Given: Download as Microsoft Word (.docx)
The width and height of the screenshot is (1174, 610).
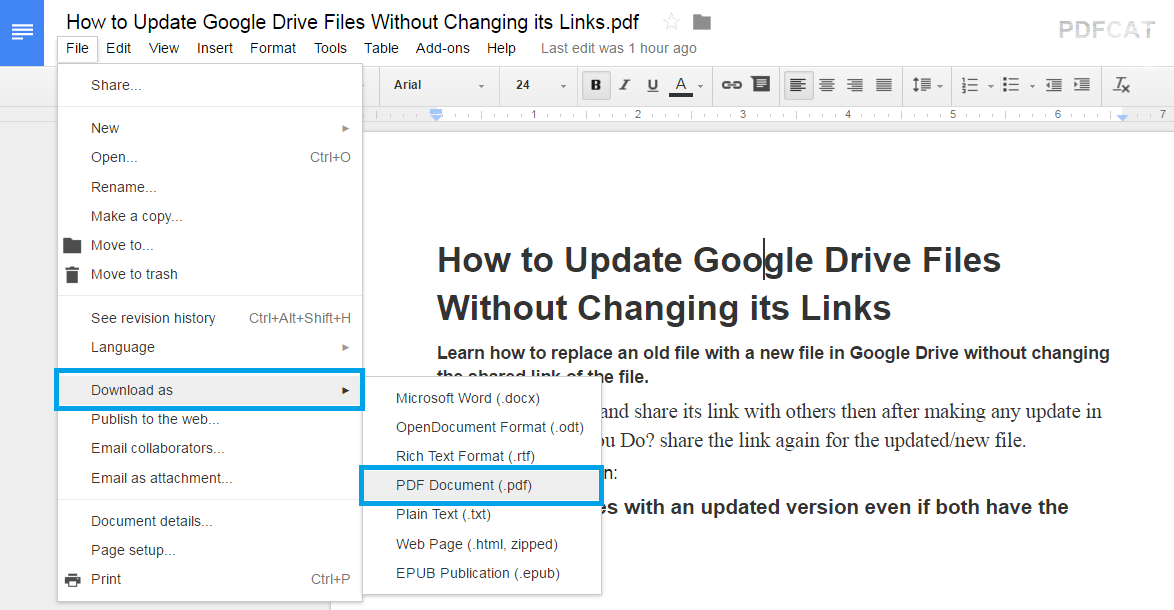Looking at the screenshot, I should click(x=482, y=398).
